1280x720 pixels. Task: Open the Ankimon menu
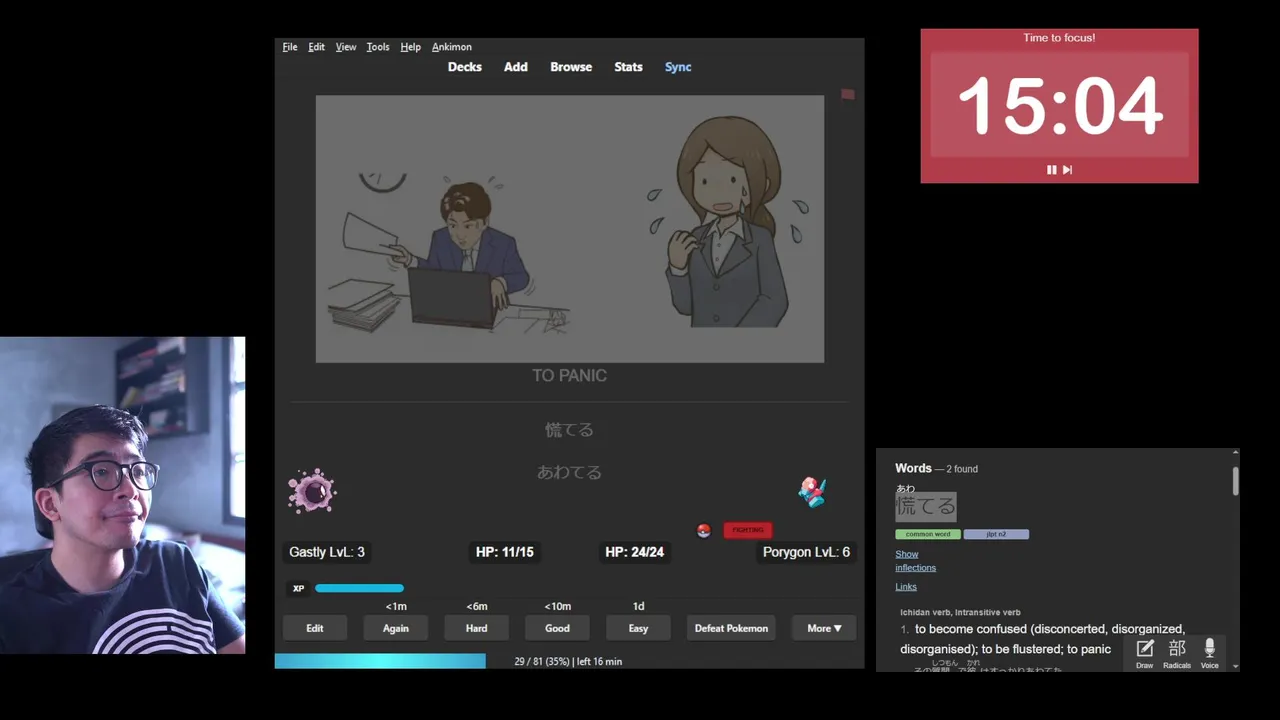point(452,47)
